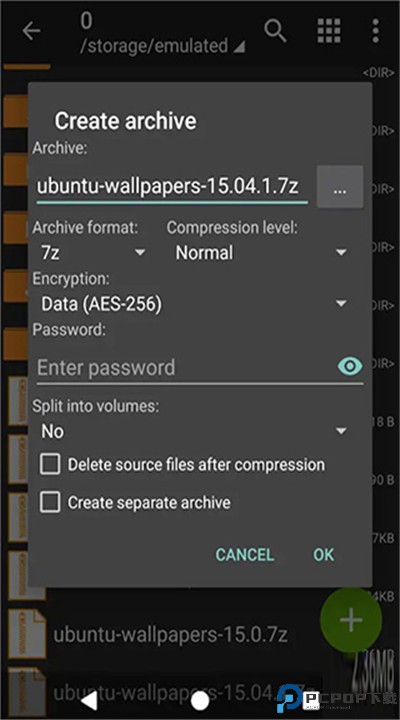
Task: Open search with the magnifier icon
Action: [x=276, y=31]
